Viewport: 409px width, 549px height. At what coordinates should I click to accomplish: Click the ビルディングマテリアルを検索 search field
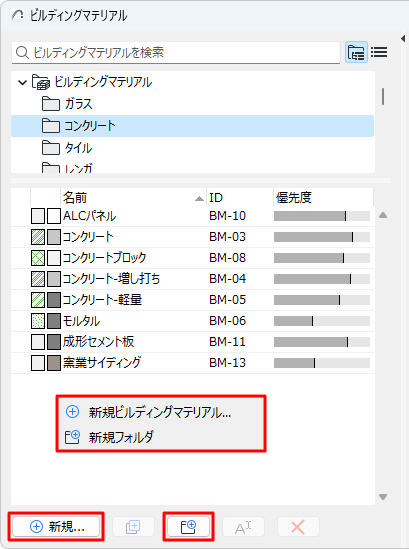click(176, 53)
